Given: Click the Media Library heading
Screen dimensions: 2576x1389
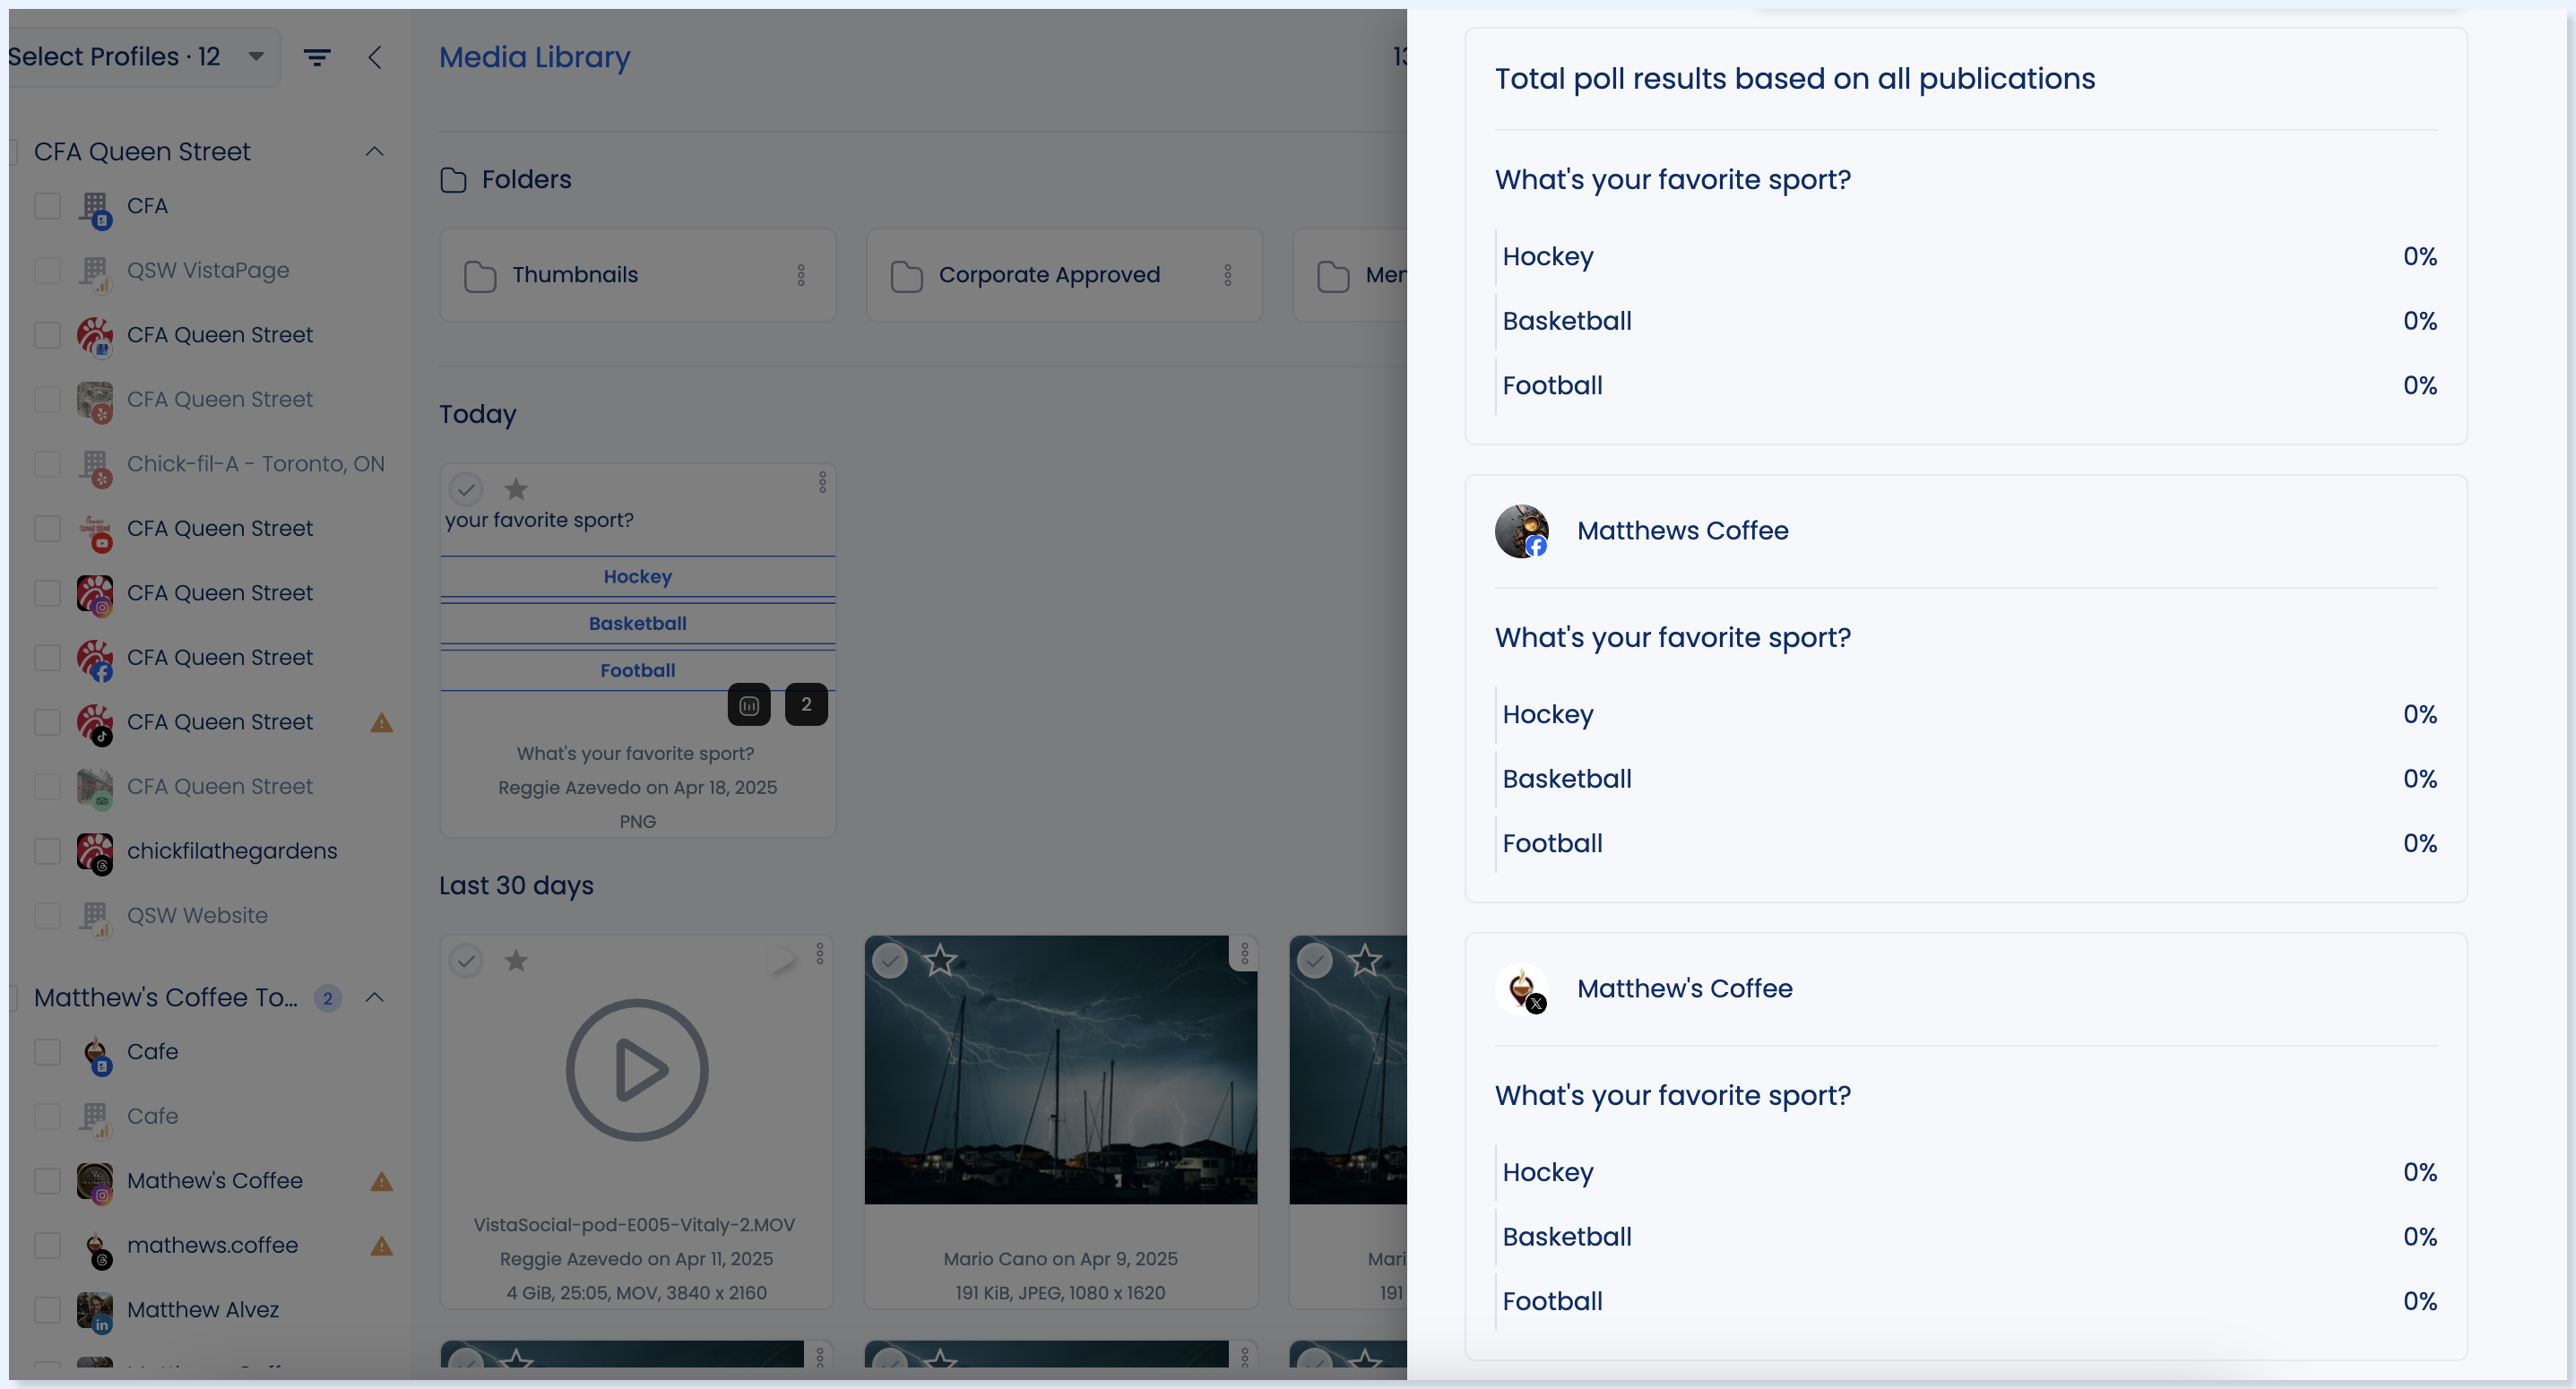Looking at the screenshot, I should pyautogui.click(x=535, y=58).
